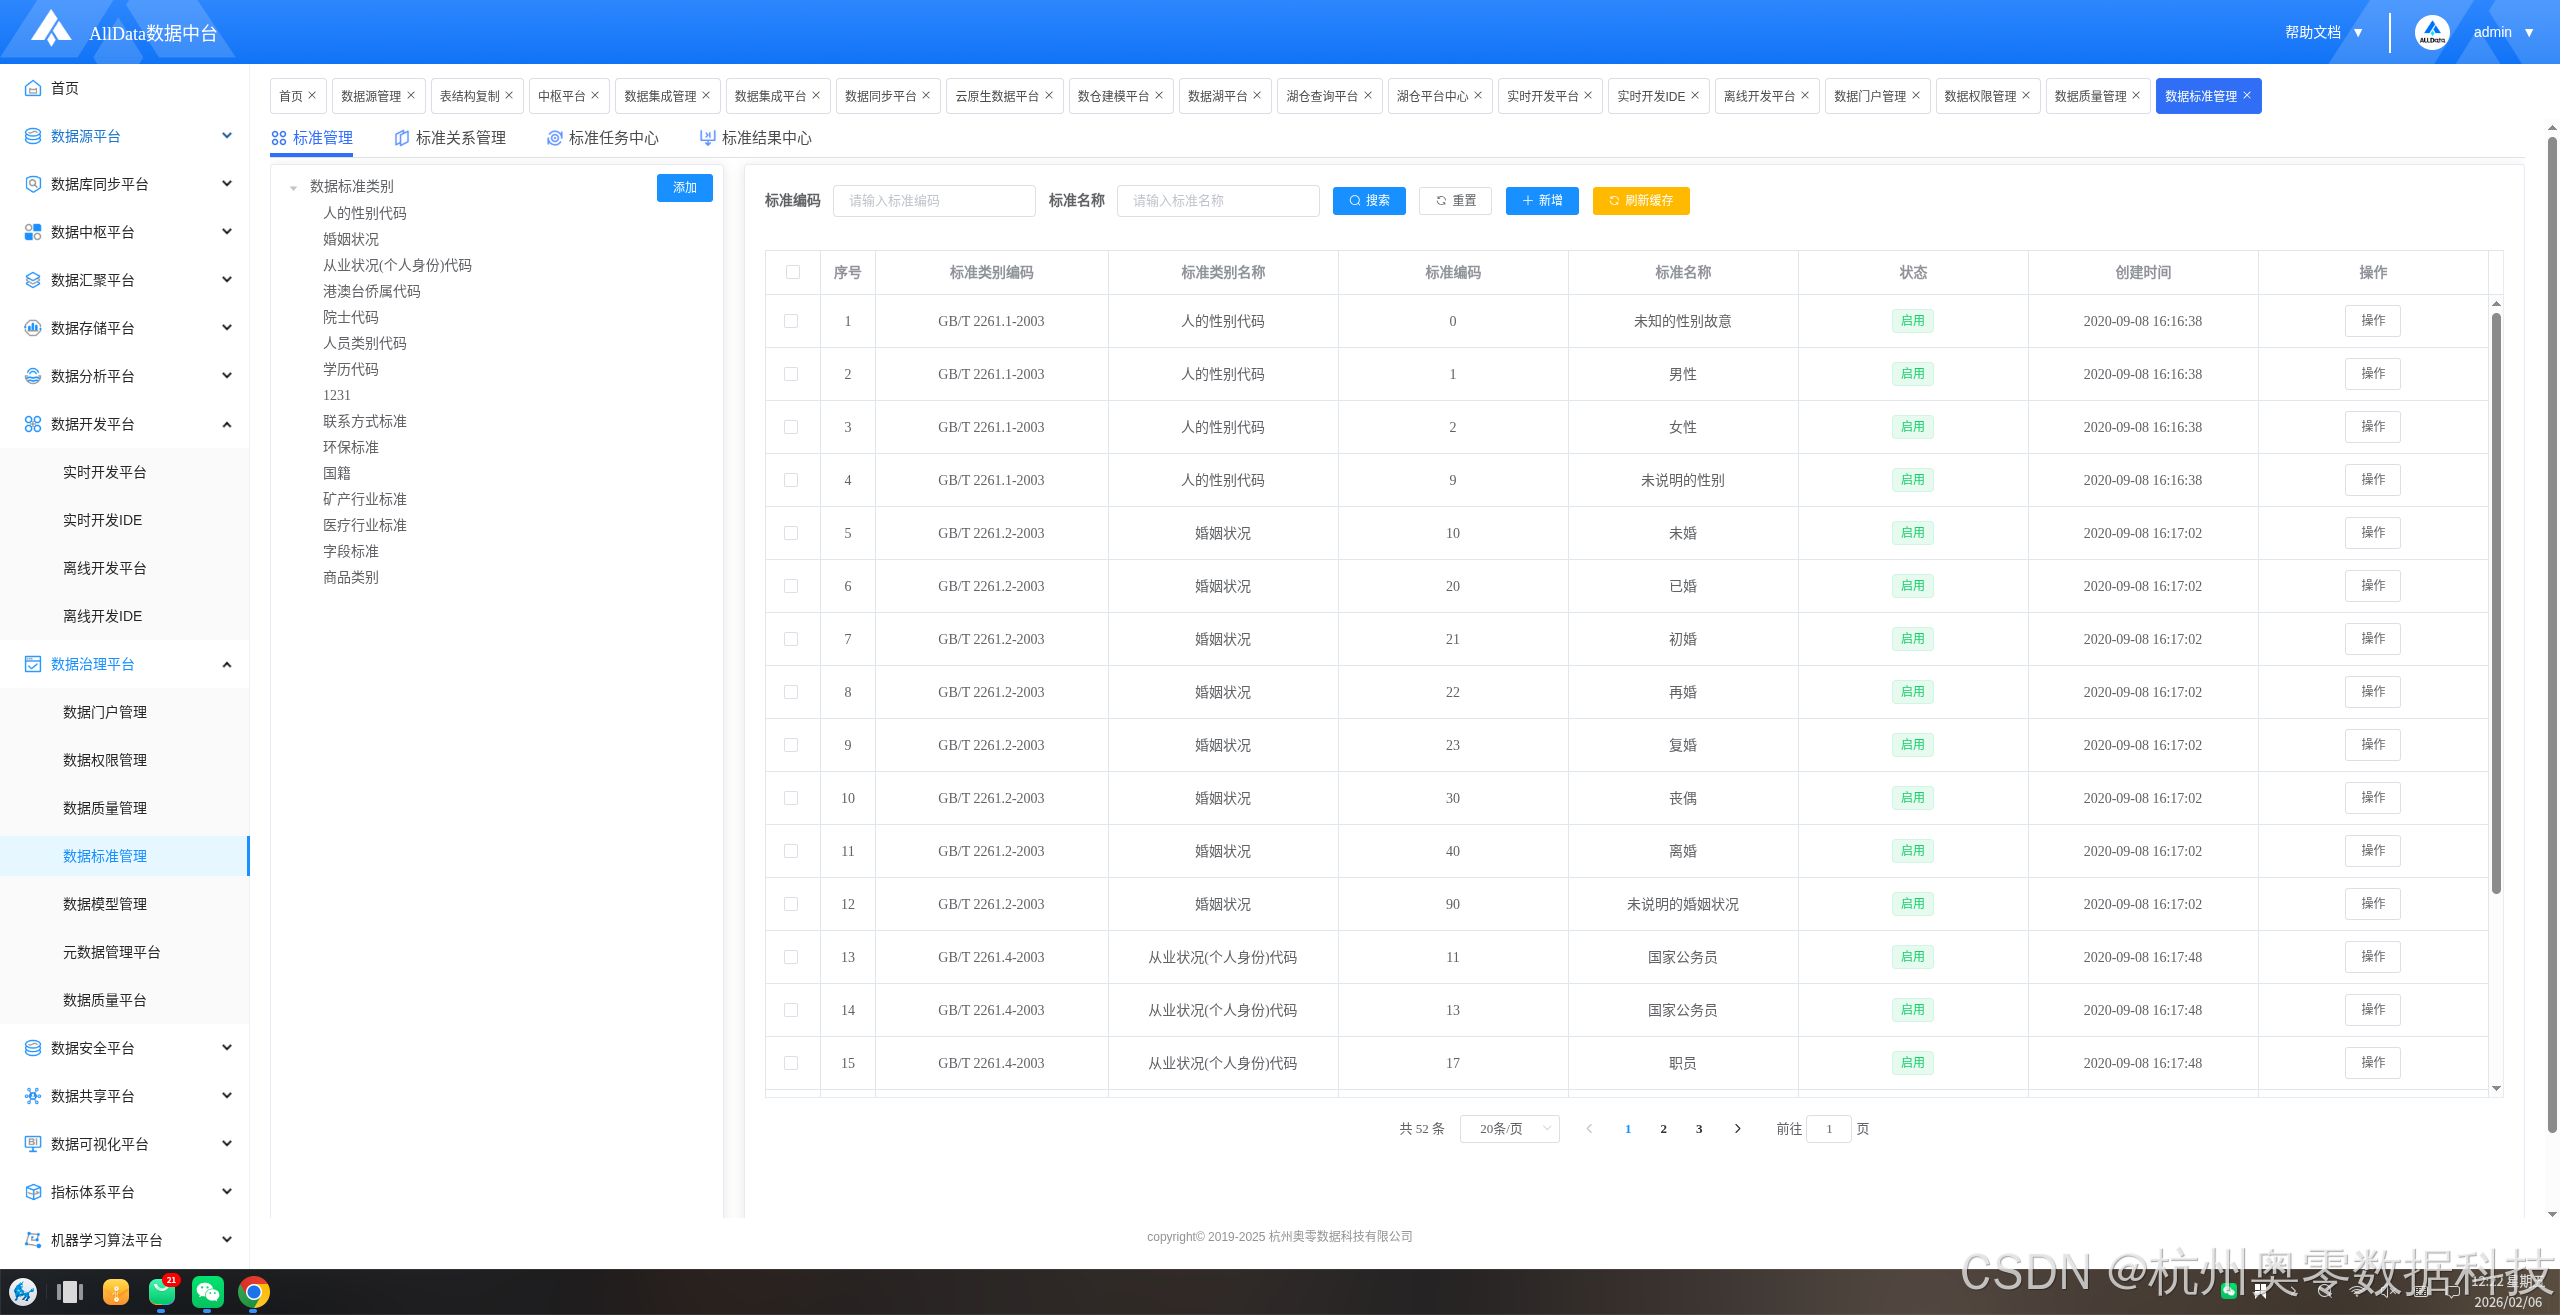Image resolution: width=2560 pixels, height=1315 pixels.
Task: Check the row 5 checkbox for 未婚
Action: [791, 533]
